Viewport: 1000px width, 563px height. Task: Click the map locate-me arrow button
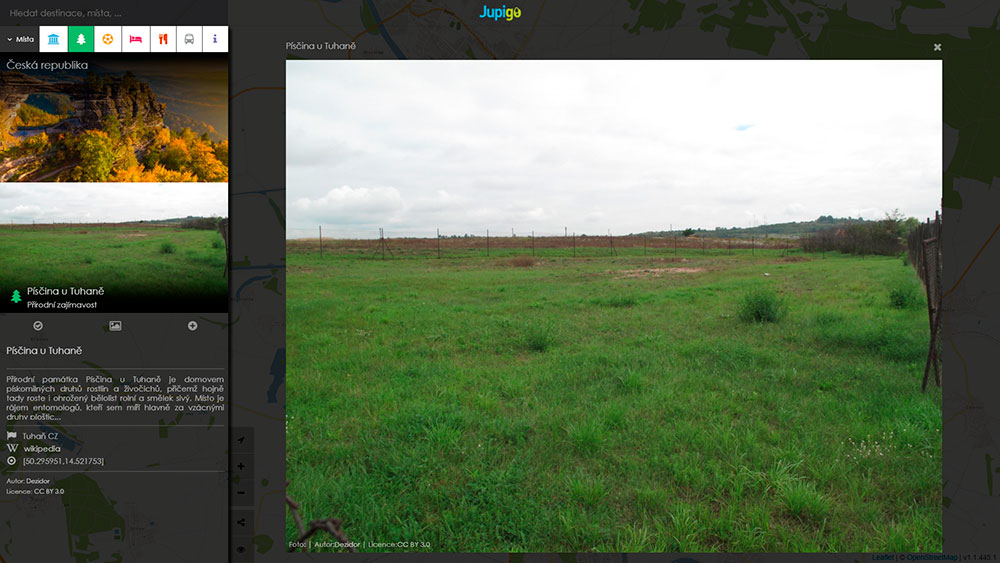point(241,440)
